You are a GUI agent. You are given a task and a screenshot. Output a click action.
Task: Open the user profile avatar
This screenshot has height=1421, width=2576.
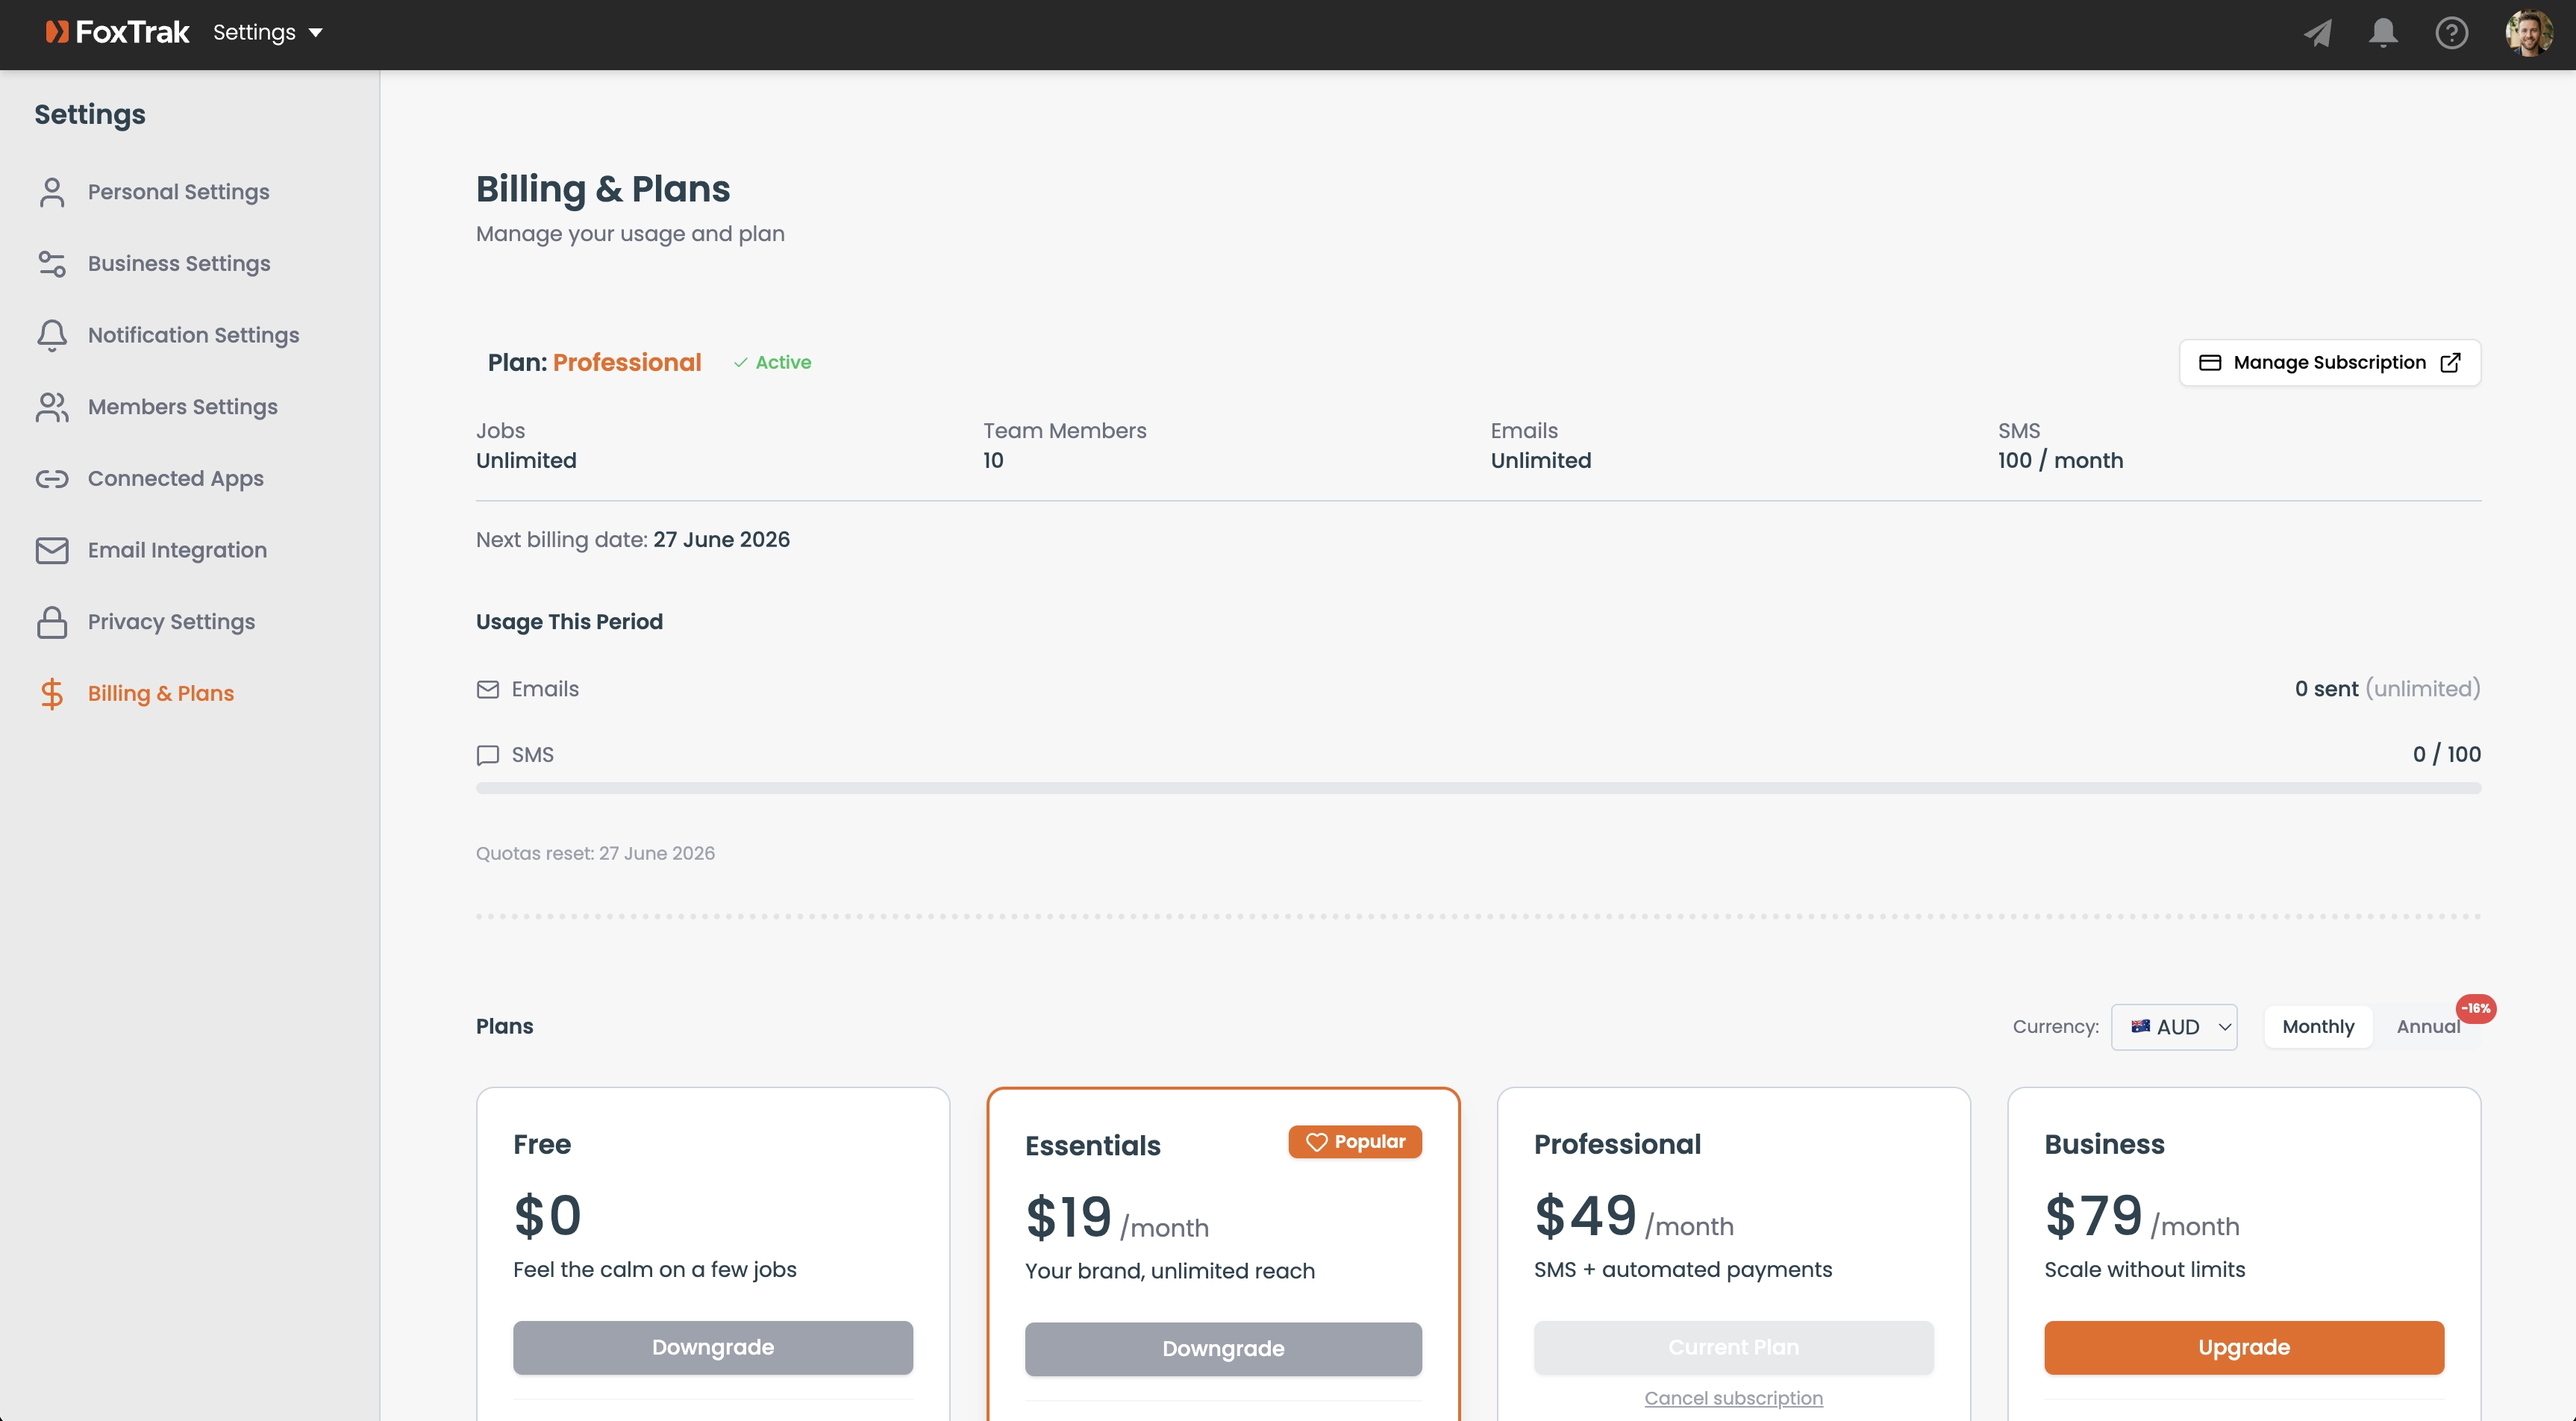tap(2529, 33)
